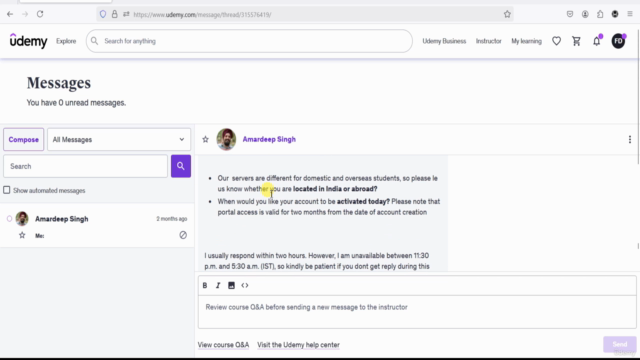Image resolution: width=640 pixels, height=360 pixels.
Task: Open the wishlist heart icon
Action: point(556,41)
